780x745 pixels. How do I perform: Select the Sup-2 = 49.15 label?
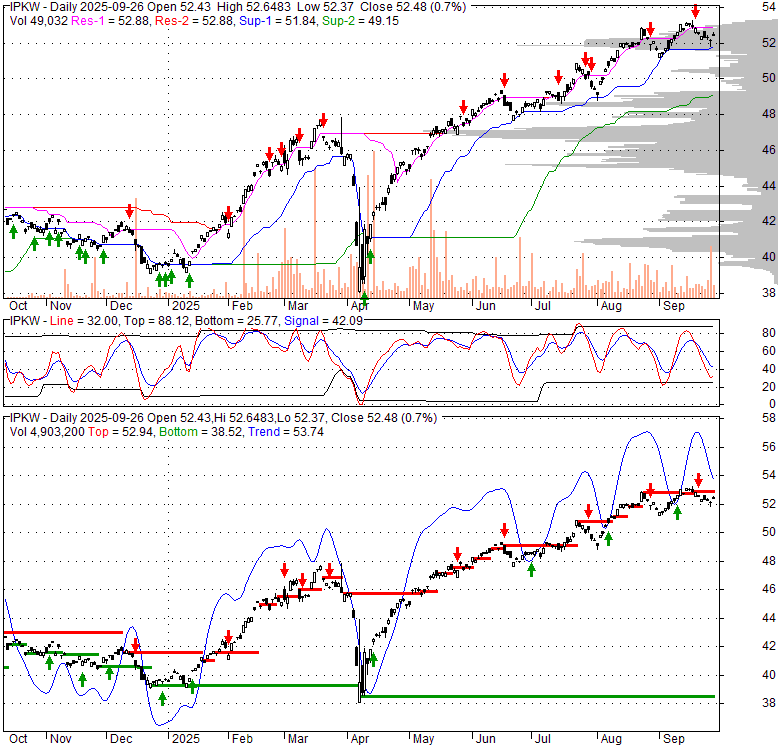[x=360, y=21]
